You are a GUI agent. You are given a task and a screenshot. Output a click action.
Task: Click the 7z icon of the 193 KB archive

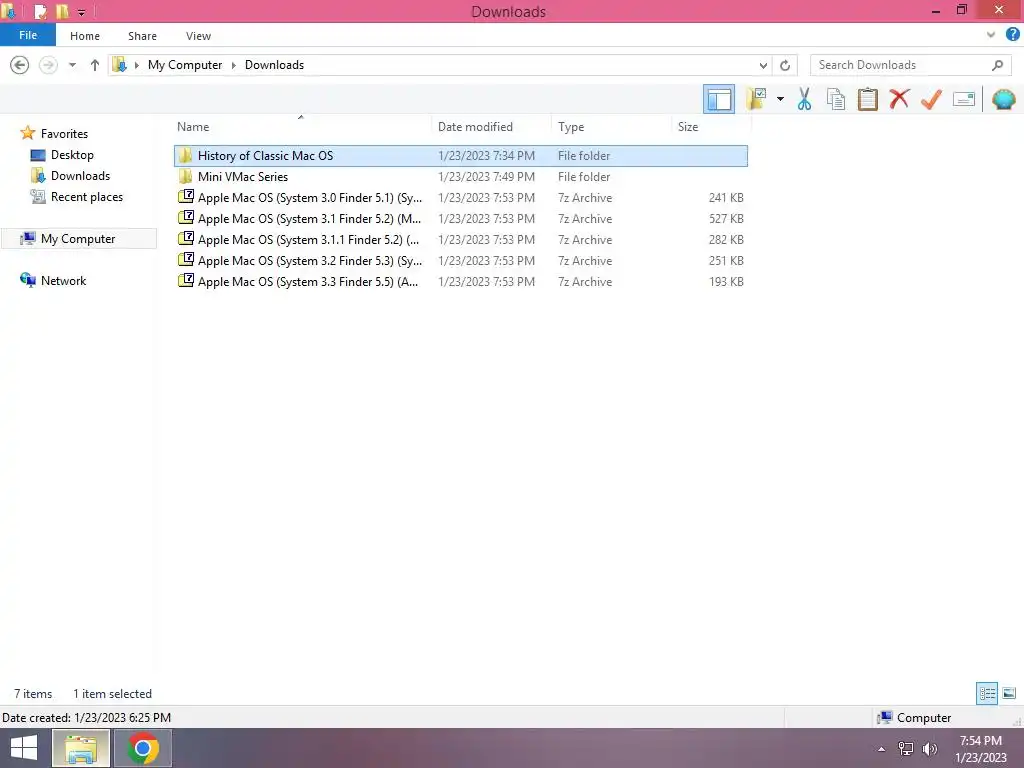(185, 280)
